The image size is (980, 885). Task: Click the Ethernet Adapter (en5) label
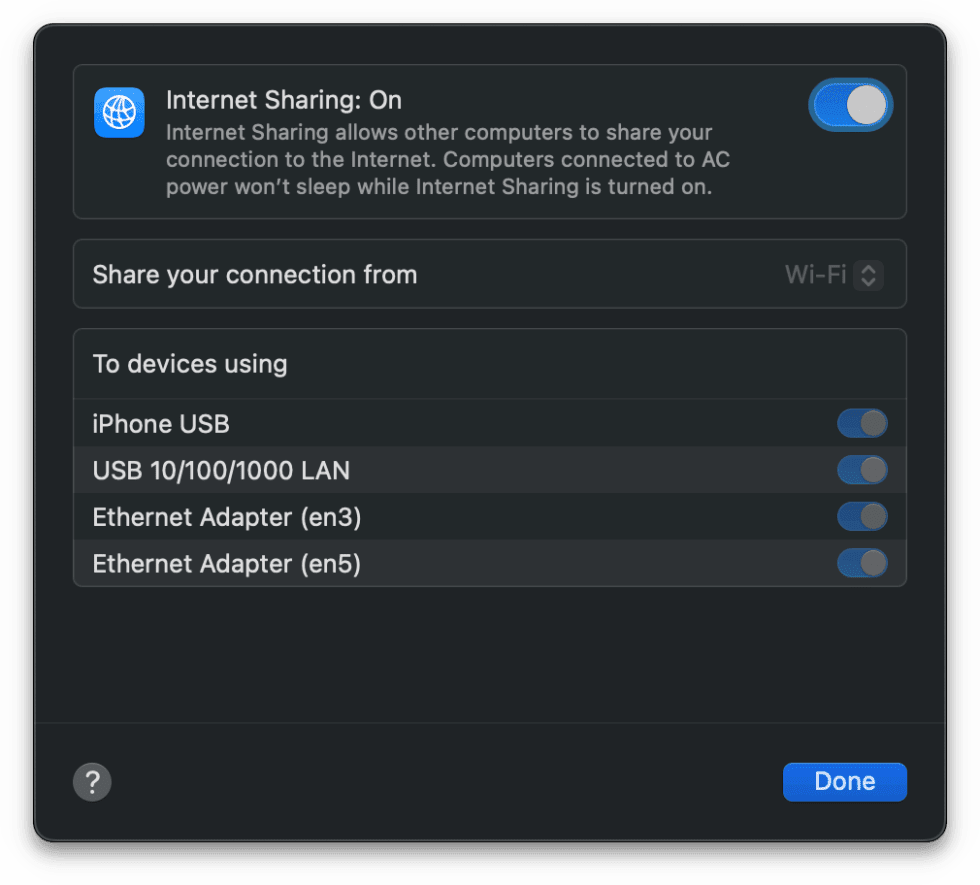pos(226,563)
